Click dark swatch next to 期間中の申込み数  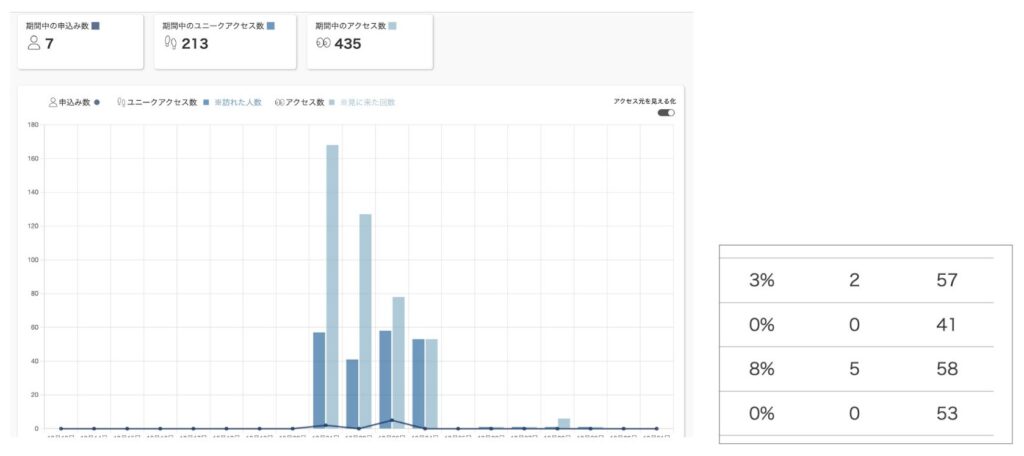click(x=96, y=26)
